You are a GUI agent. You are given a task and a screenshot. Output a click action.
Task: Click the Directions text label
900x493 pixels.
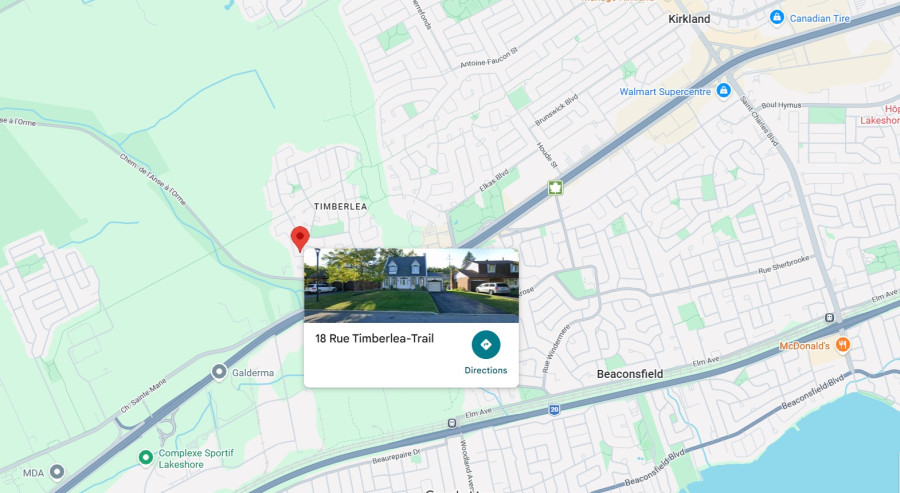486,370
